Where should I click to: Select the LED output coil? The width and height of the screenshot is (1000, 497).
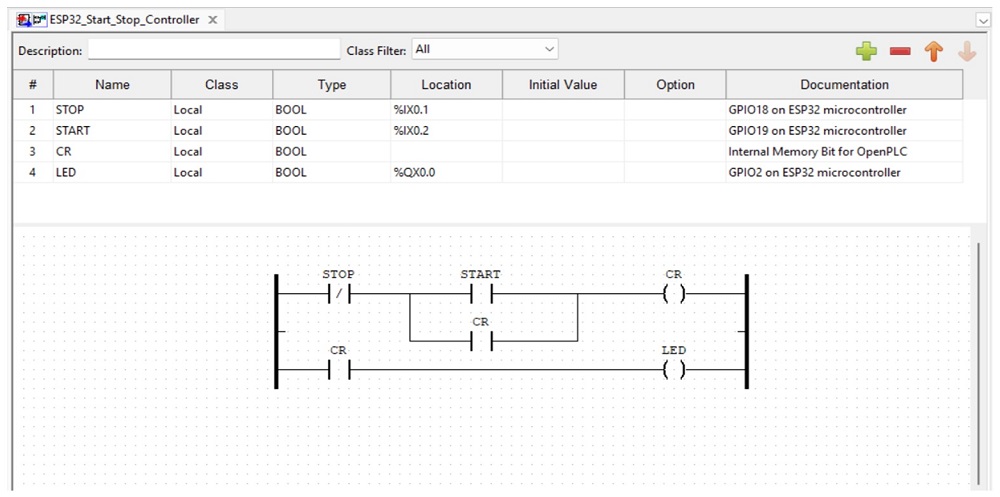point(673,369)
